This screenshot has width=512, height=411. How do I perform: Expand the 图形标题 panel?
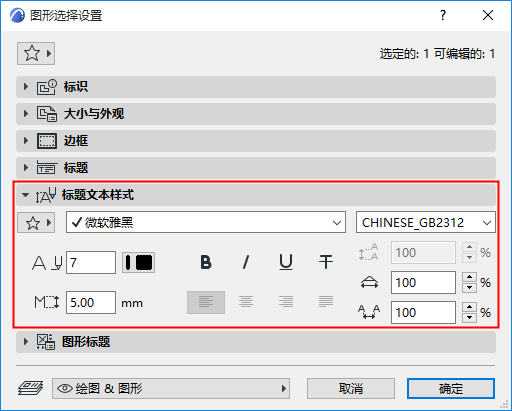[256, 342]
